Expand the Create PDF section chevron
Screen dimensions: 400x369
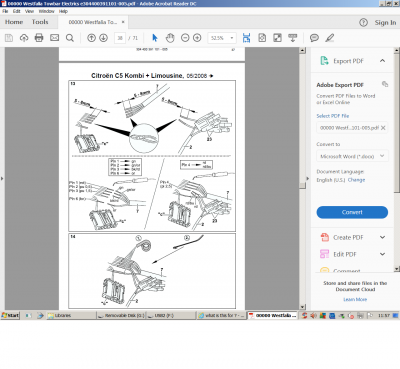tap(382, 237)
